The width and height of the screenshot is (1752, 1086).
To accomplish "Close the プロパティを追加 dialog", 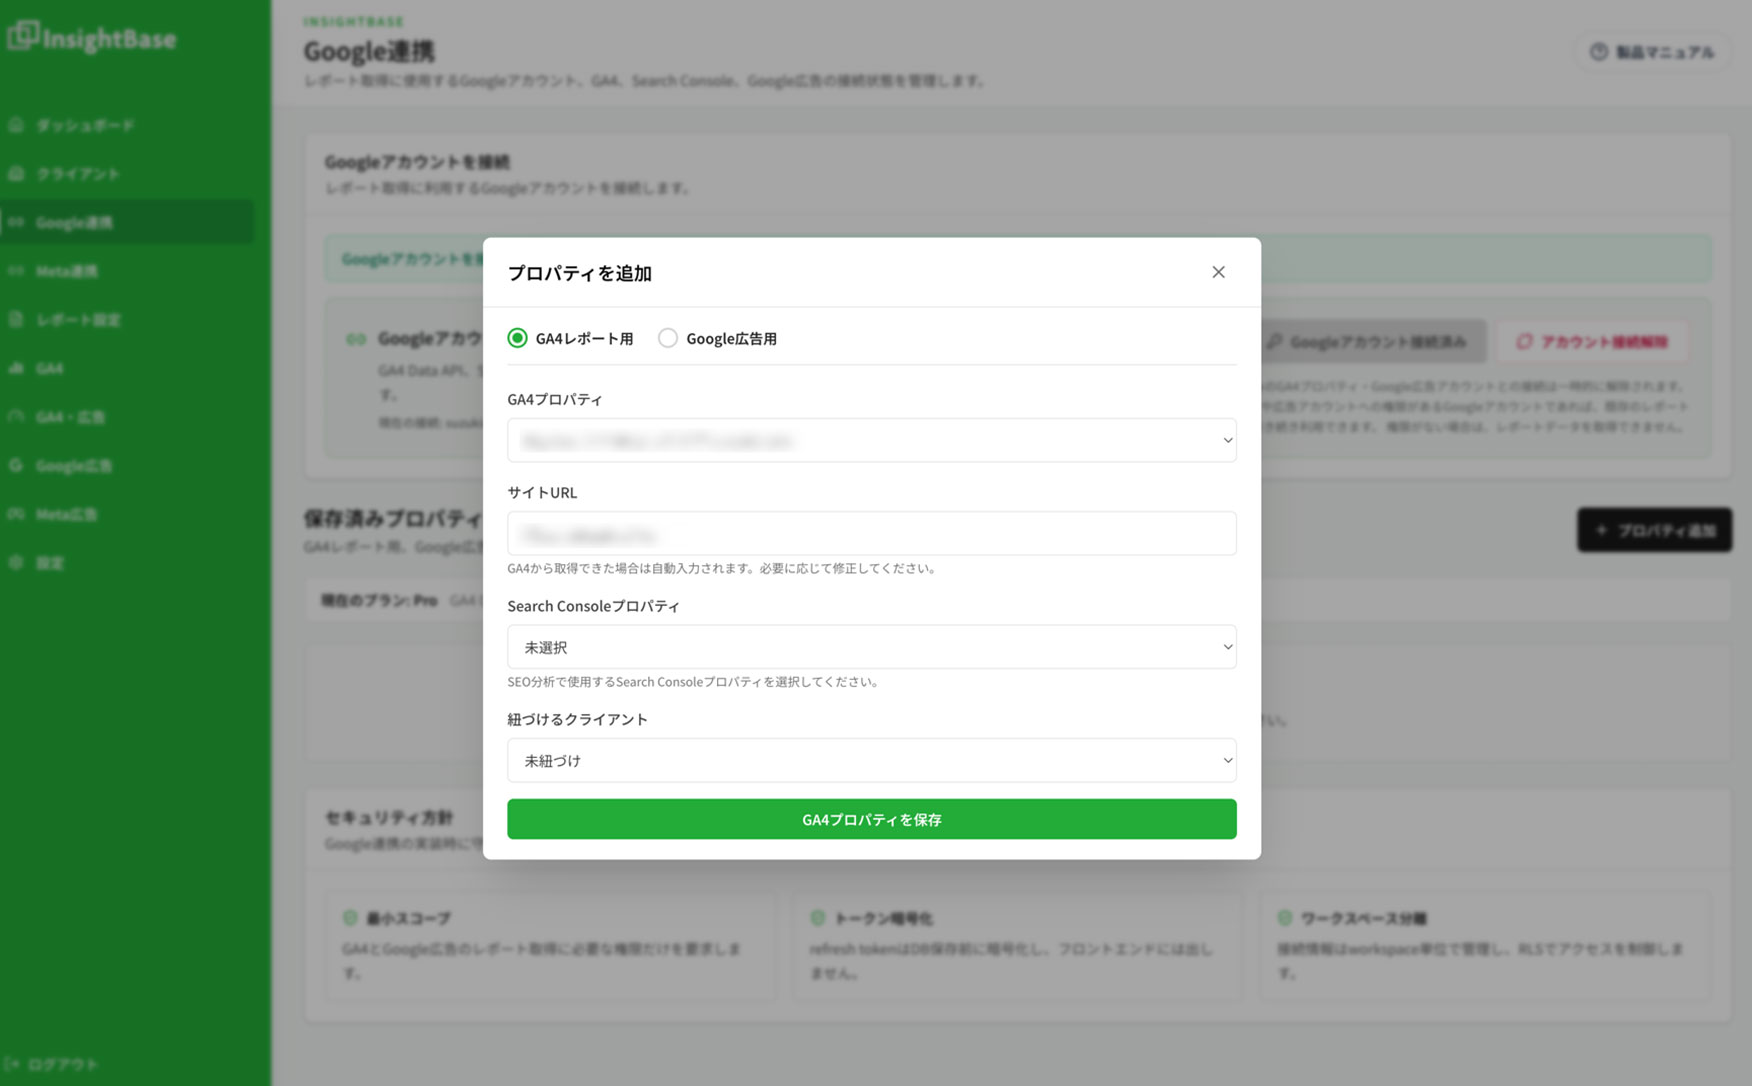I will click(x=1218, y=272).
